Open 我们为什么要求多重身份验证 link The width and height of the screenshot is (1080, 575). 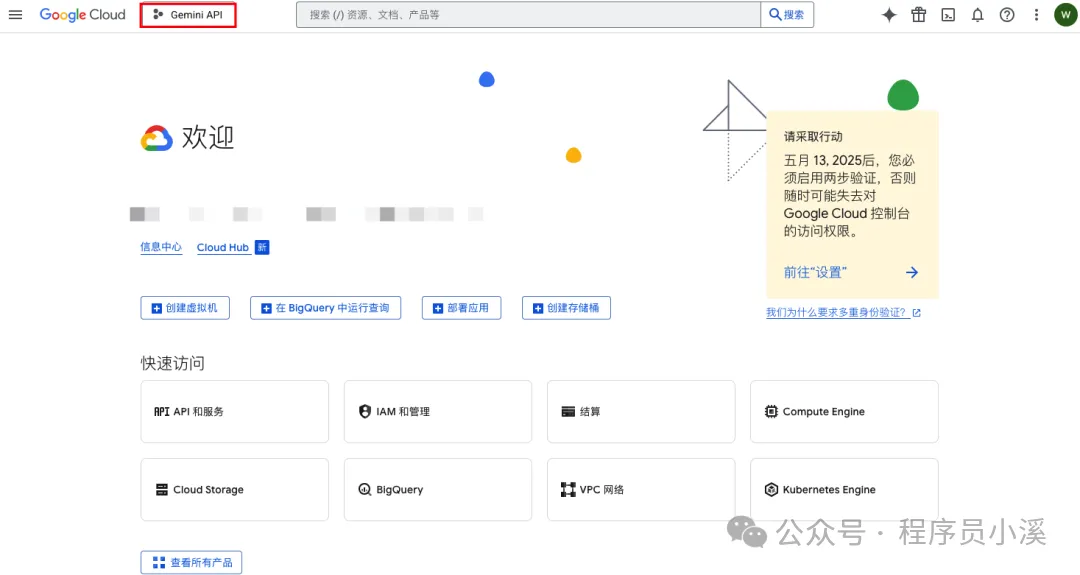click(x=836, y=313)
